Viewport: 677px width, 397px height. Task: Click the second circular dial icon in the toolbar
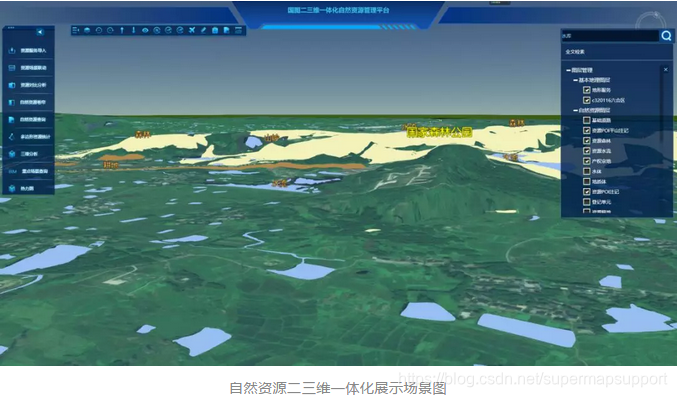pos(111,30)
